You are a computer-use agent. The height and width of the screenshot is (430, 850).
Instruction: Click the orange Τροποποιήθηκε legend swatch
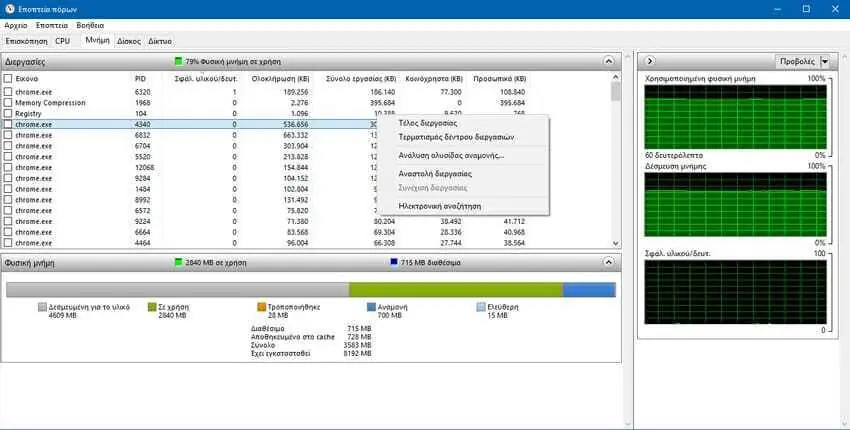(262, 307)
